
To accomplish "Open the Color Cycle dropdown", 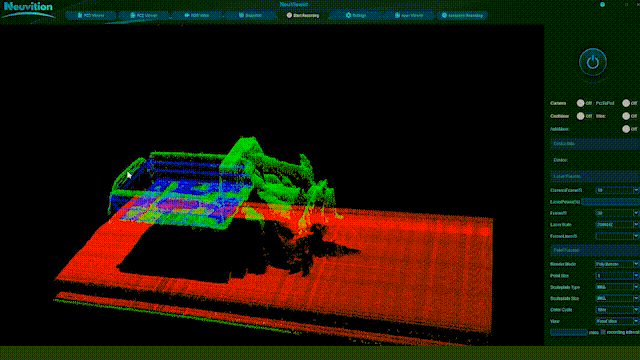I will pyautogui.click(x=616, y=310).
